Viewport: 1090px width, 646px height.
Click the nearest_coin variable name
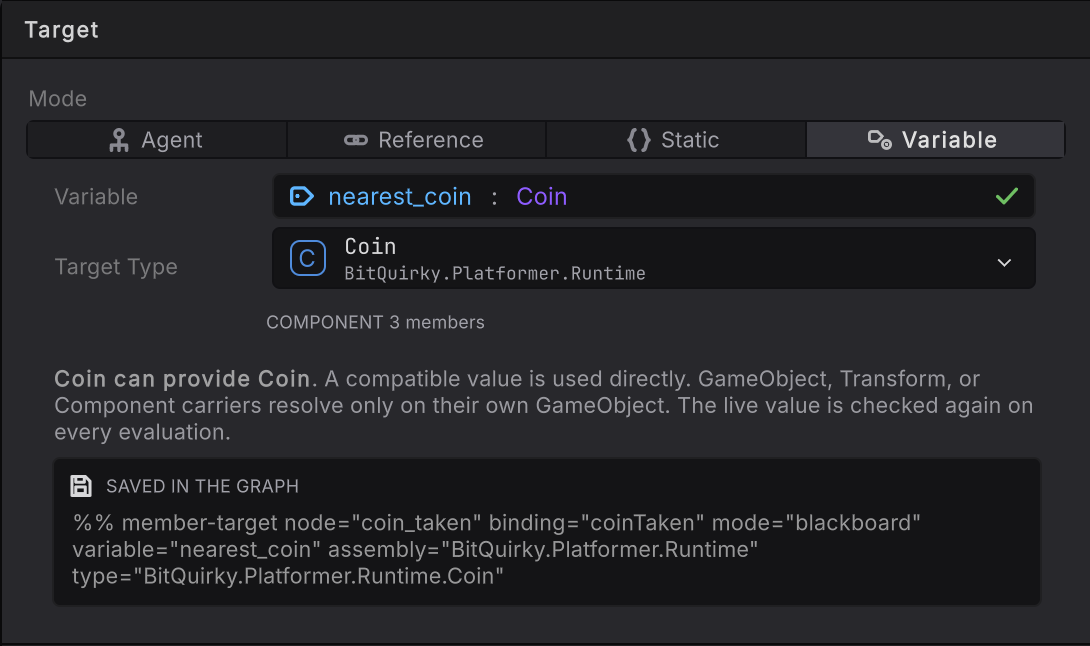click(400, 197)
